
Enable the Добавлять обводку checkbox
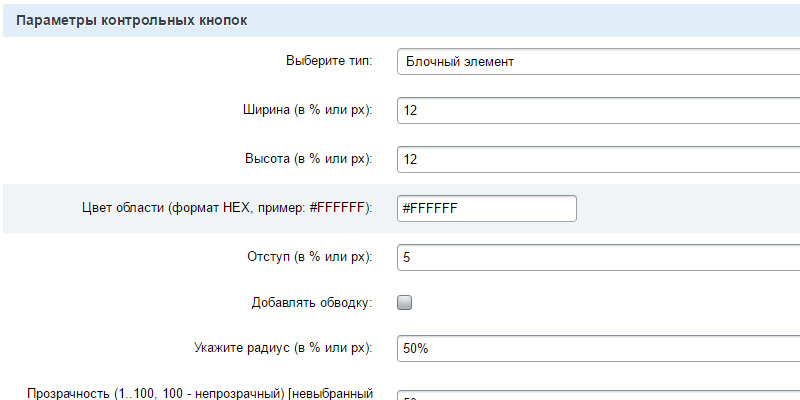[405, 302]
